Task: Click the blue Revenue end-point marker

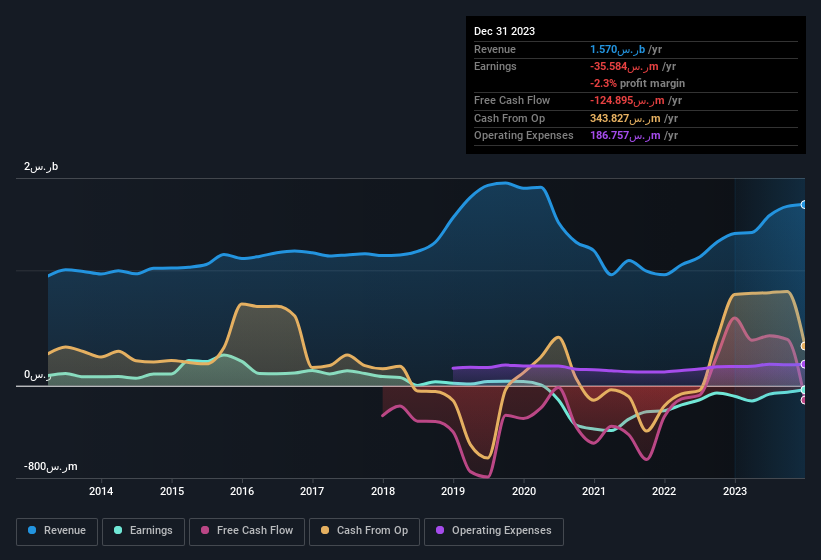Action: [804, 204]
